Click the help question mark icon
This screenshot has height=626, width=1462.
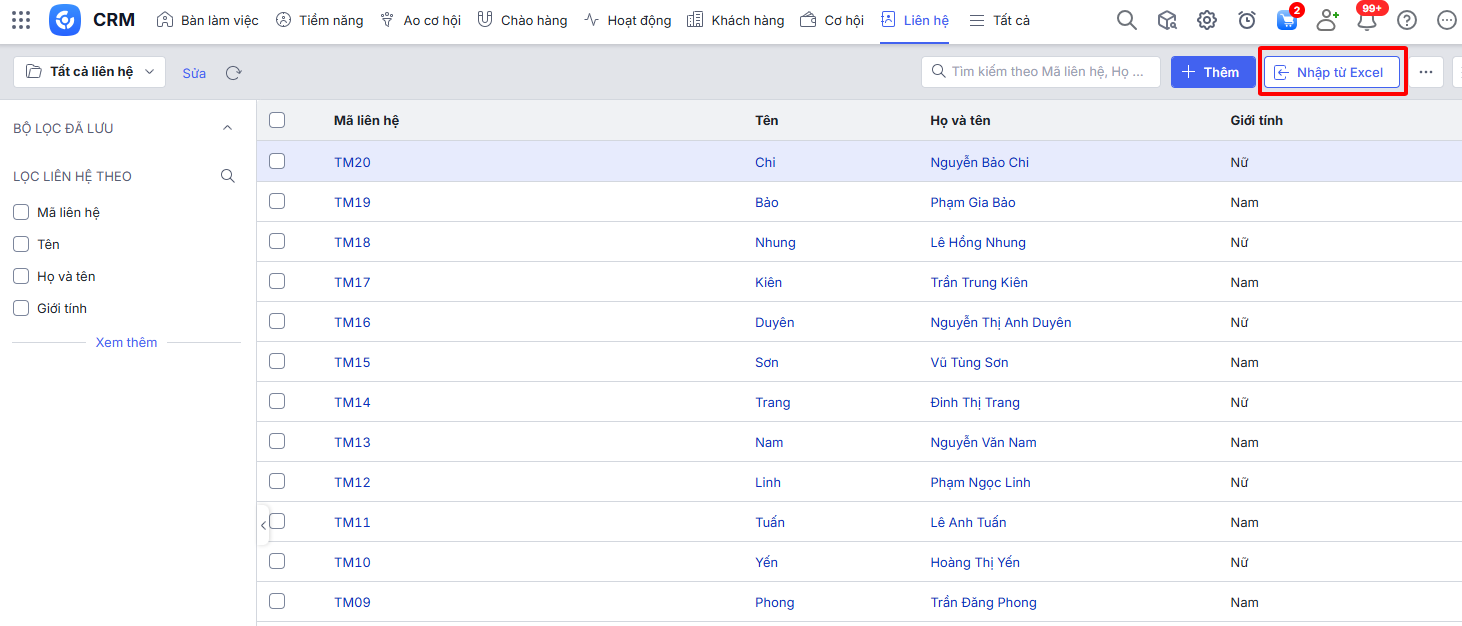tap(1407, 20)
